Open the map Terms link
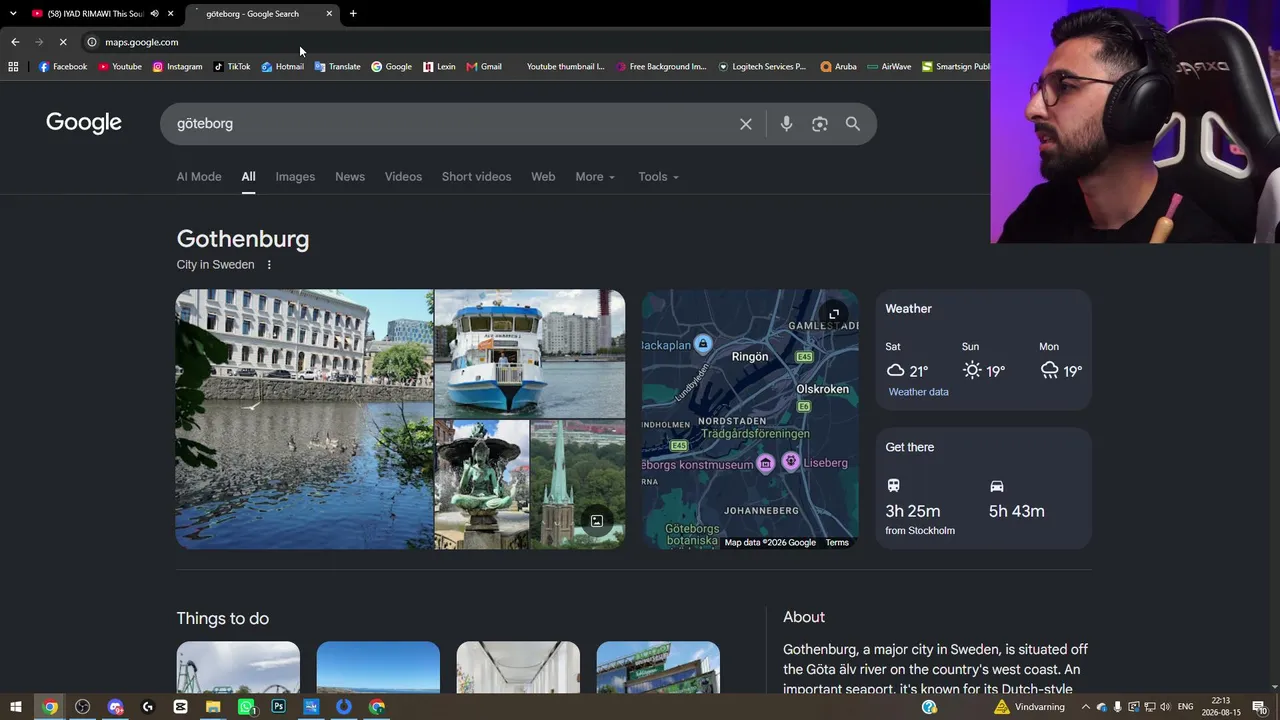 837,543
